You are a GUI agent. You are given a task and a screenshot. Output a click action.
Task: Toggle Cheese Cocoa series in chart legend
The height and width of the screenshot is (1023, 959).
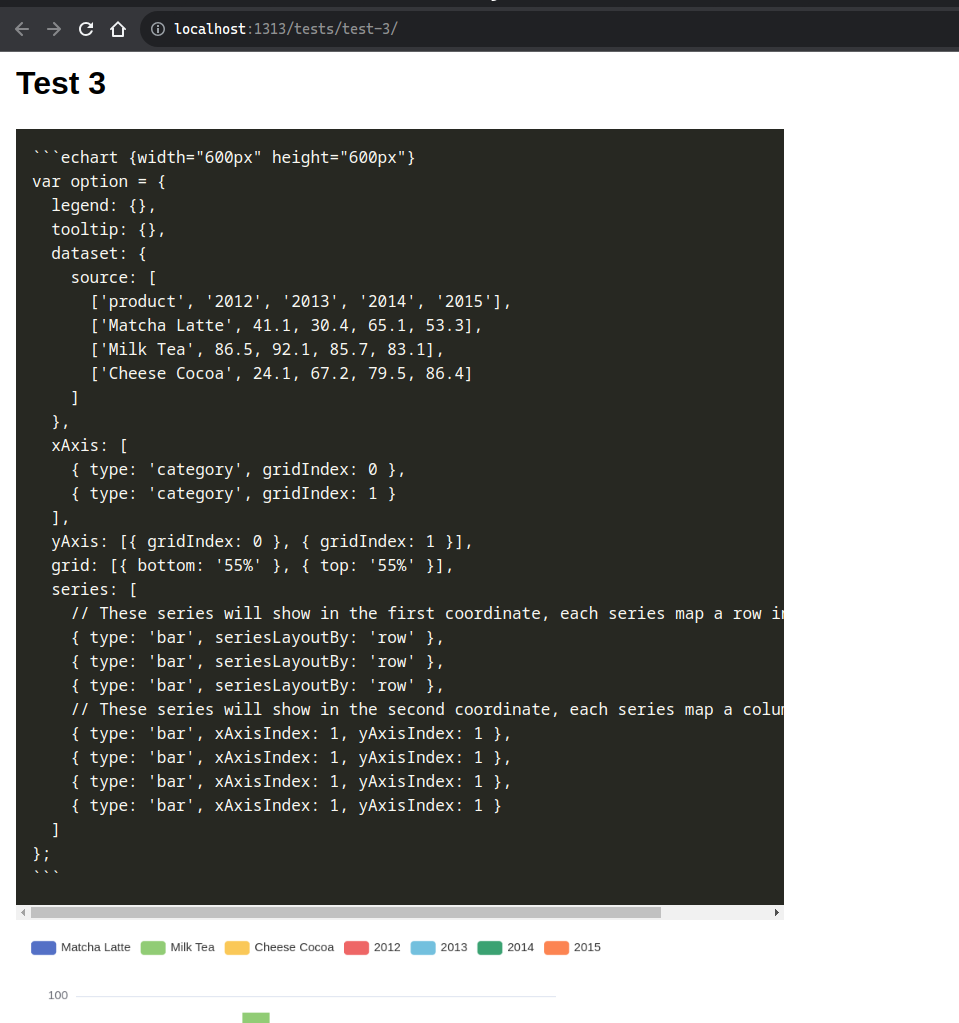coord(279,947)
